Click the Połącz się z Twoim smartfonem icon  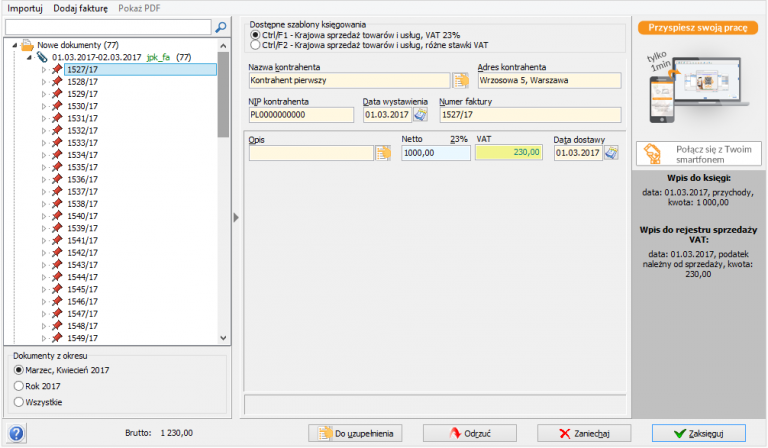(x=652, y=153)
